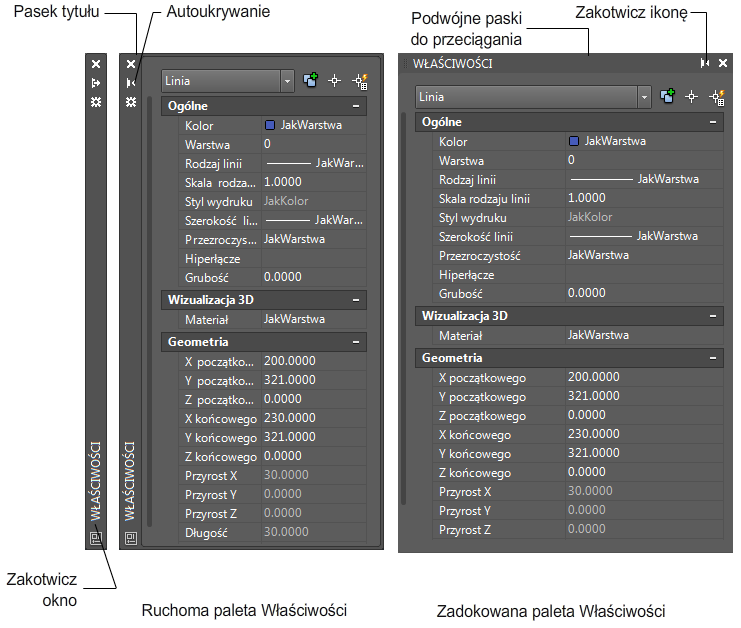
Task: Close the collapsed palette strip
Action: pos(96,64)
